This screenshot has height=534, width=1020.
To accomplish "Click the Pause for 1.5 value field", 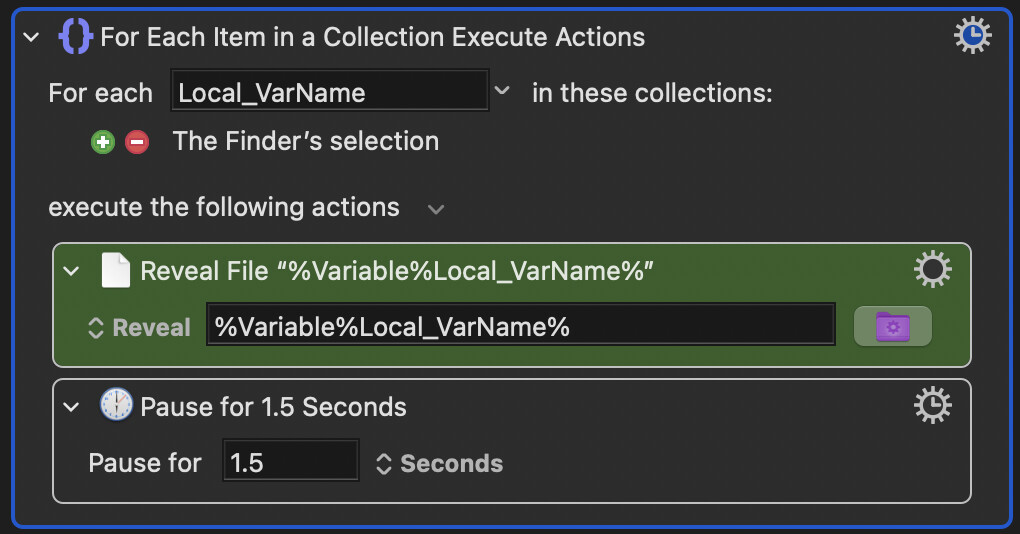I will 291,461.
